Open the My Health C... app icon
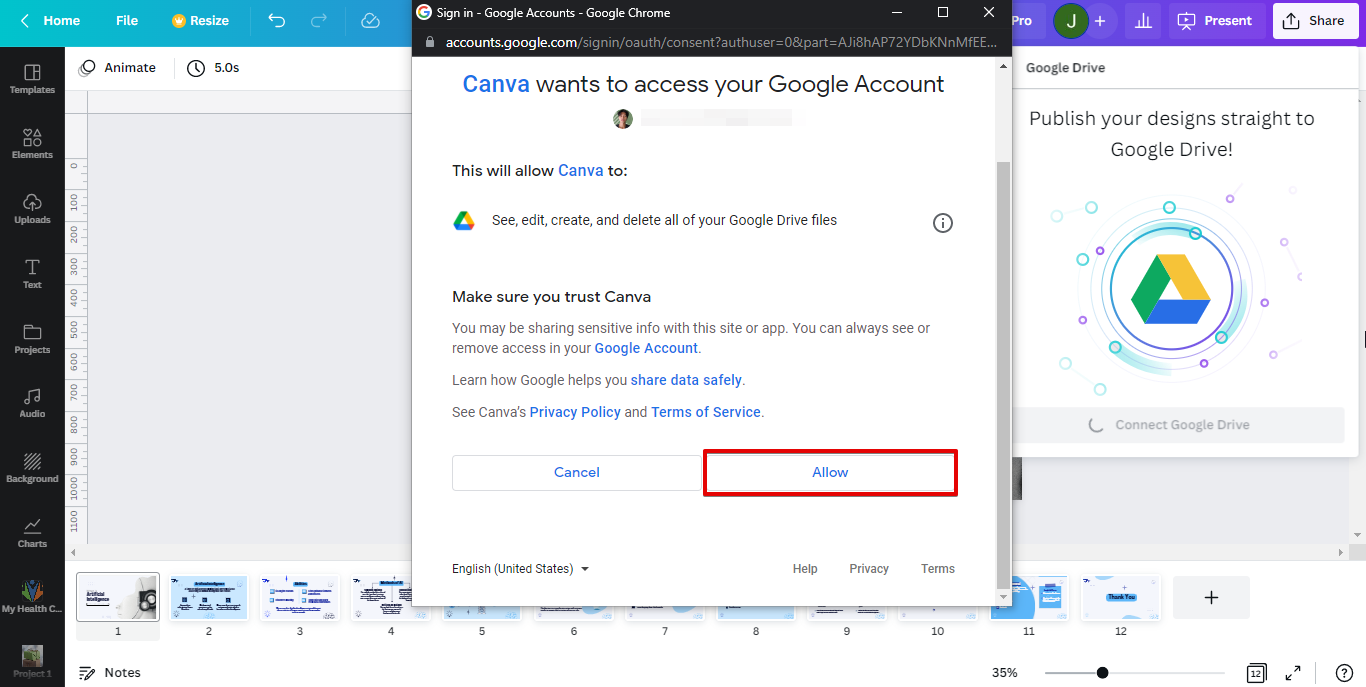 (32, 597)
